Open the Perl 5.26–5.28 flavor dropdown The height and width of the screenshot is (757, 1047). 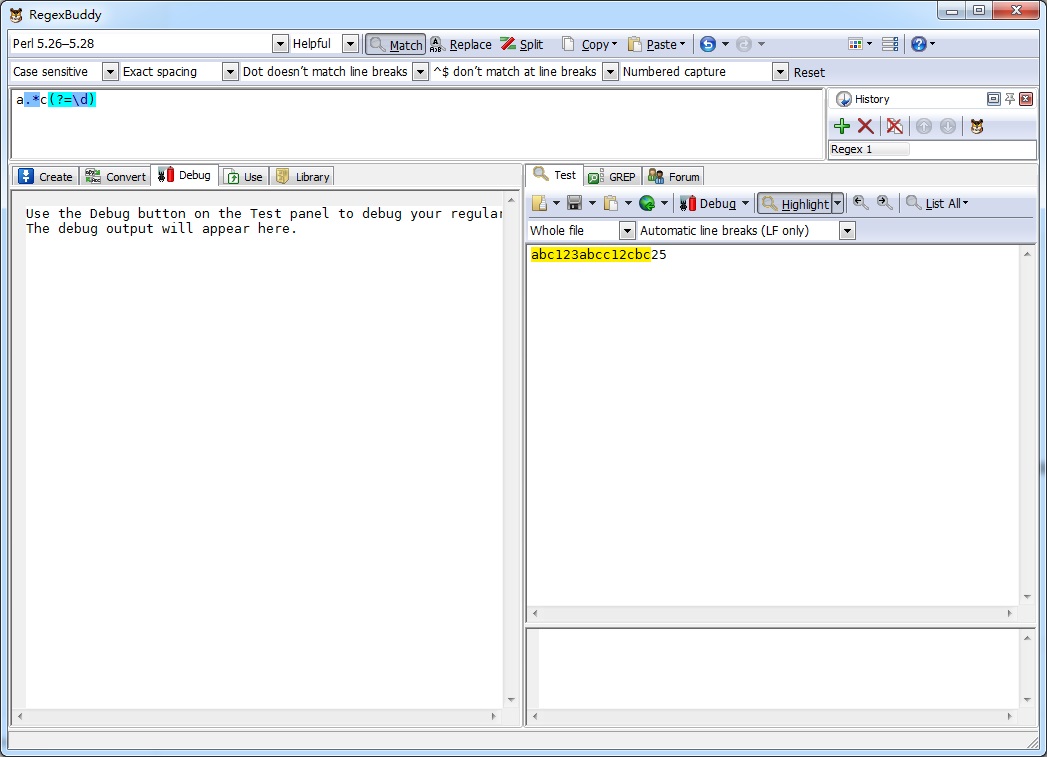point(280,44)
